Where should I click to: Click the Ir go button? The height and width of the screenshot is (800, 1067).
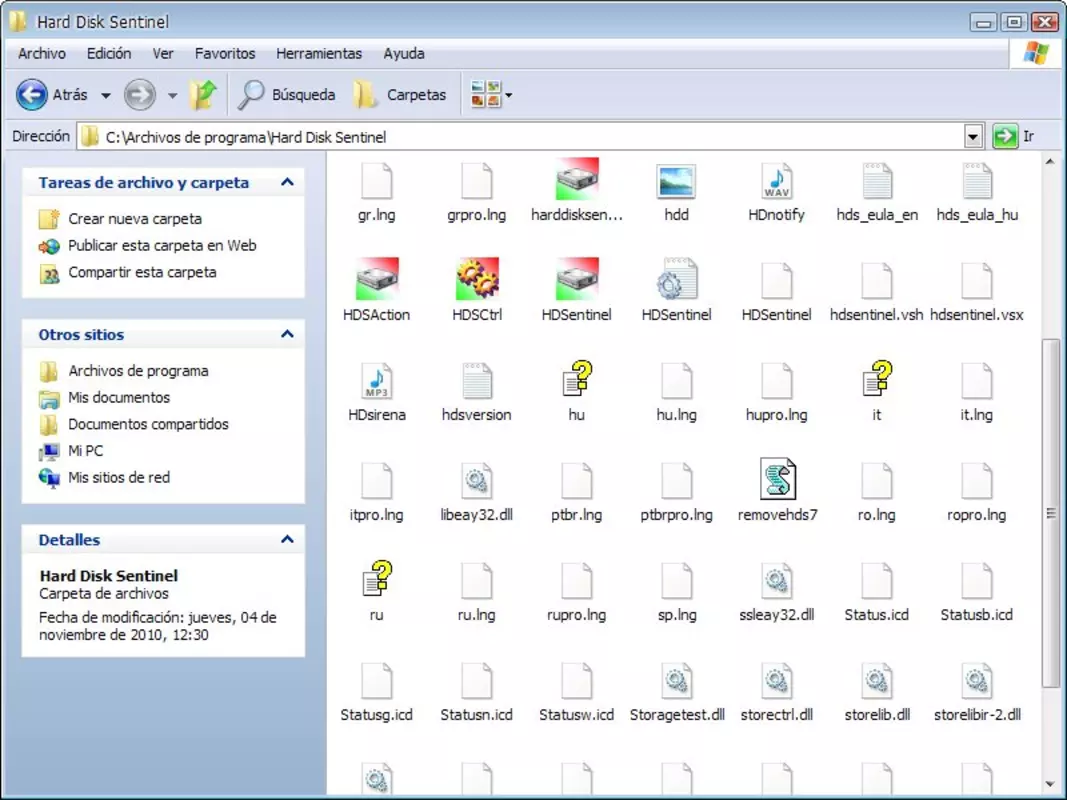pos(1013,136)
